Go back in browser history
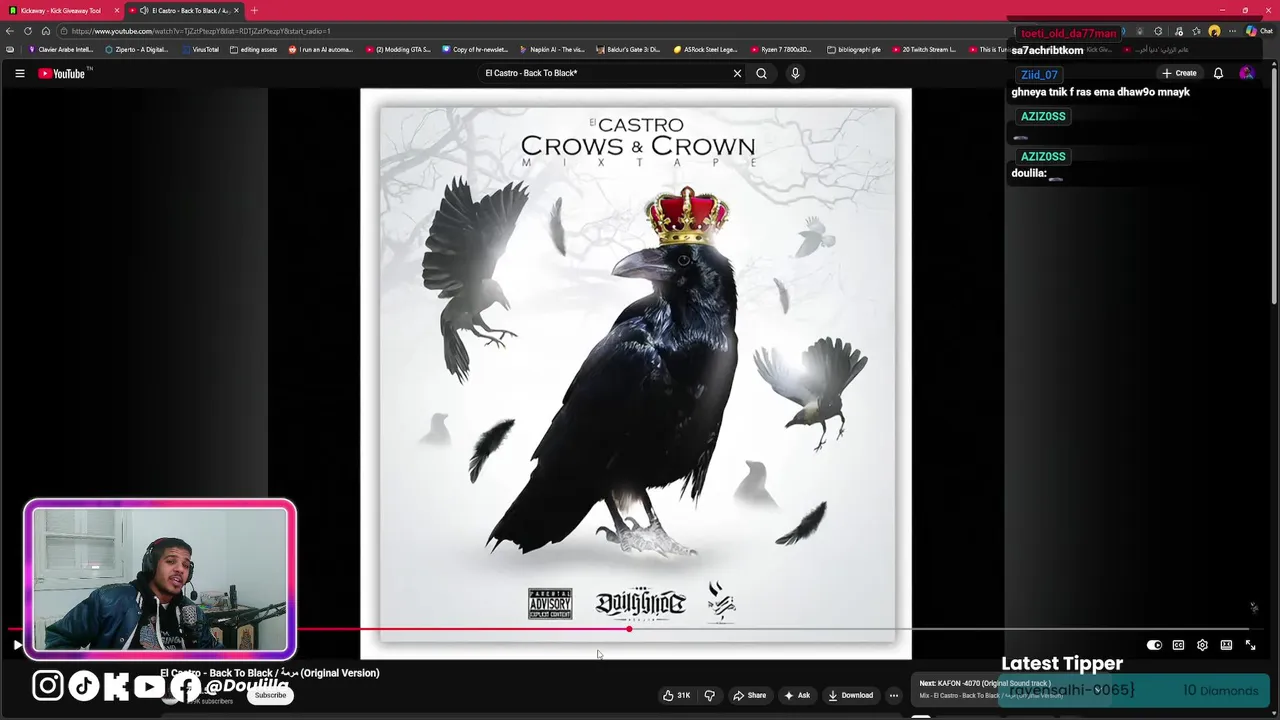Viewport: 1280px width, 720px height. tap(10, 31)
